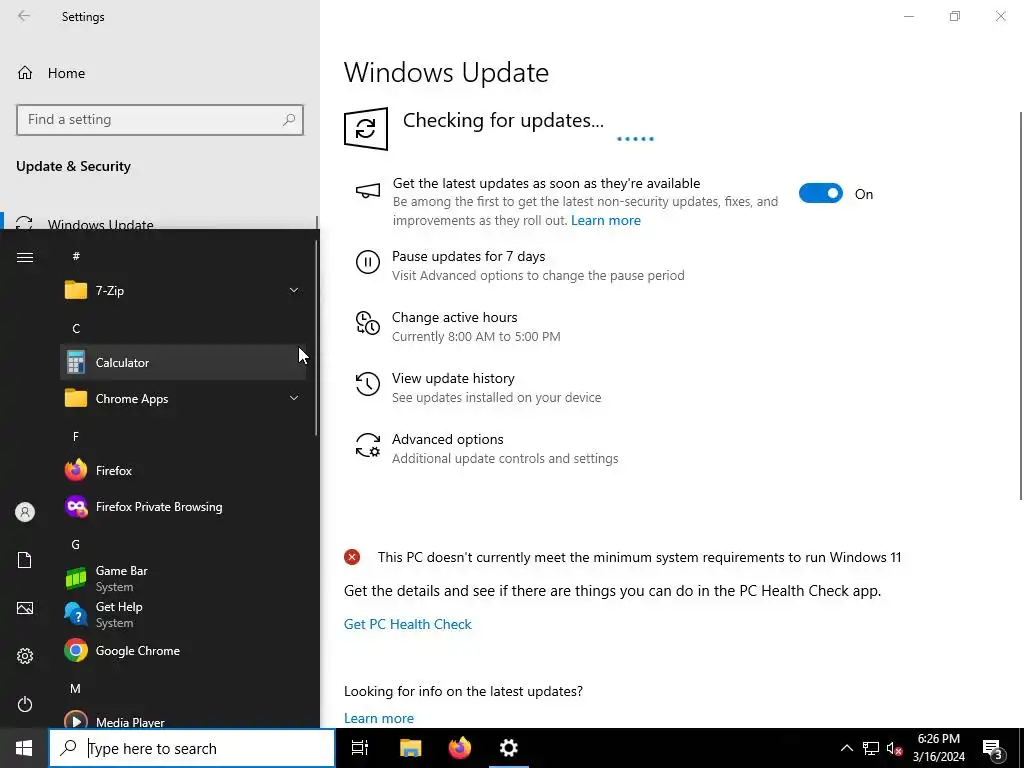Click the F letter header in app list
1024x768 pixels.
coord(76,436)
